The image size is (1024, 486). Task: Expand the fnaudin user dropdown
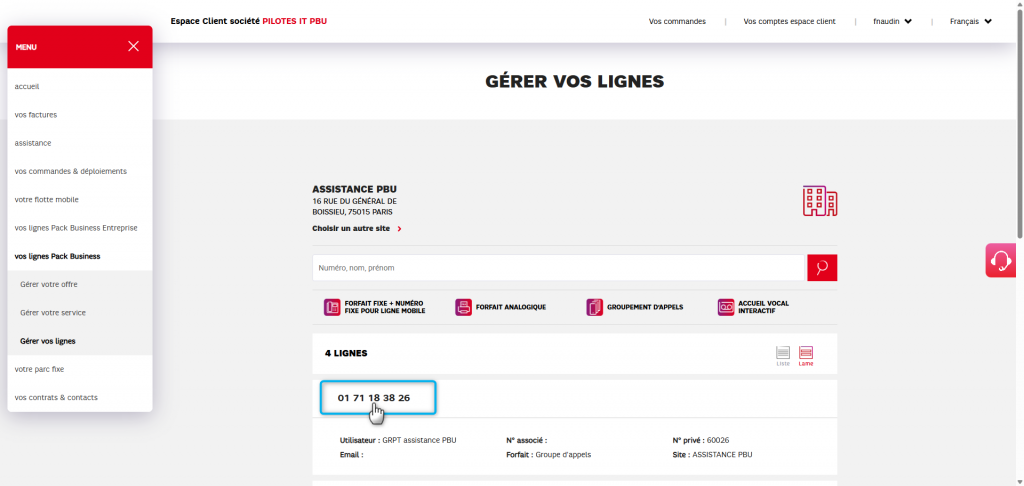tap(892, 22)
